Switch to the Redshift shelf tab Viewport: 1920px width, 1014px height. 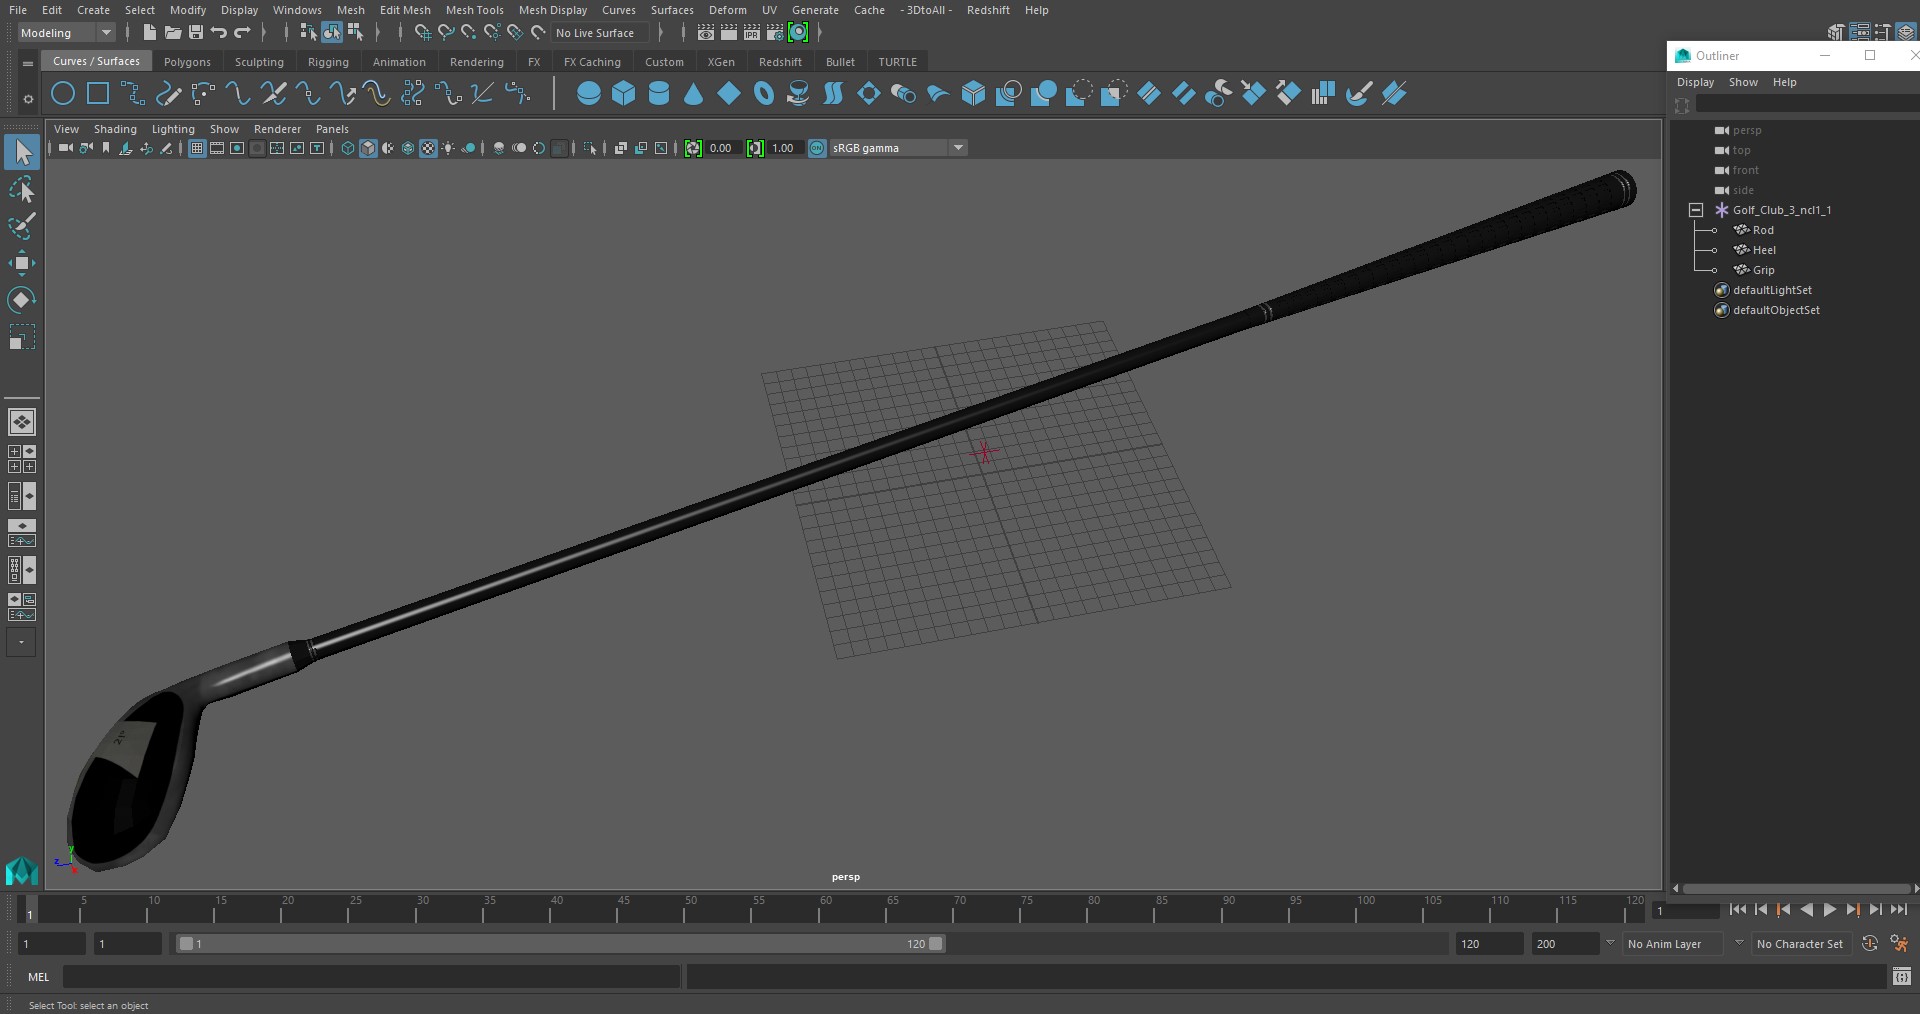pos(780,62)
